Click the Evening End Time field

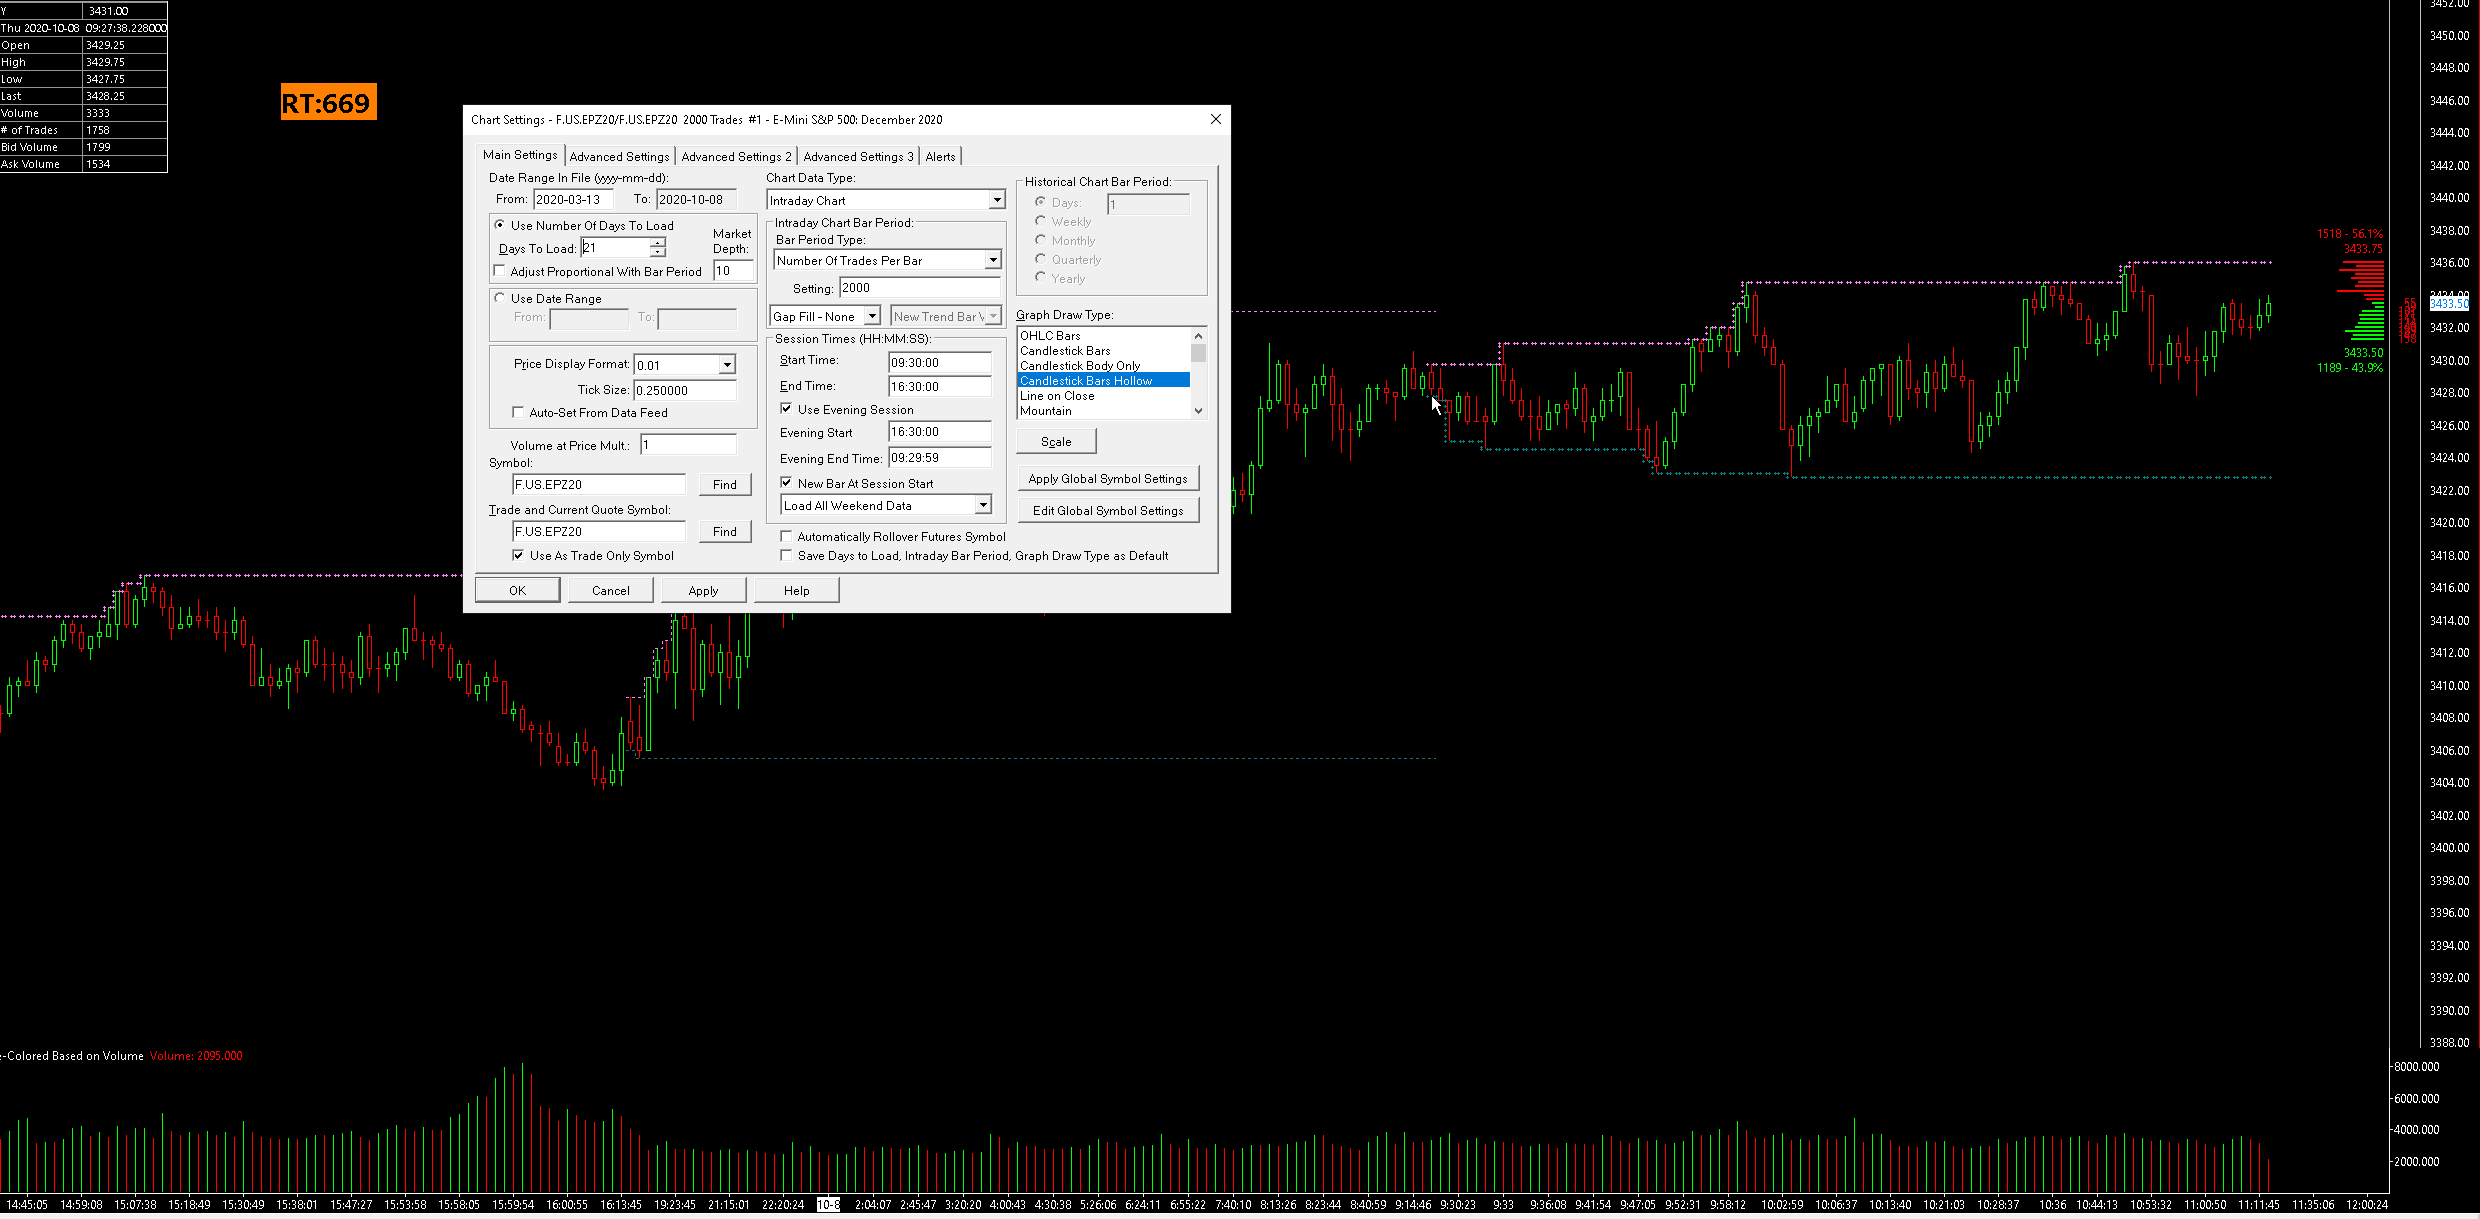[939, 458]
